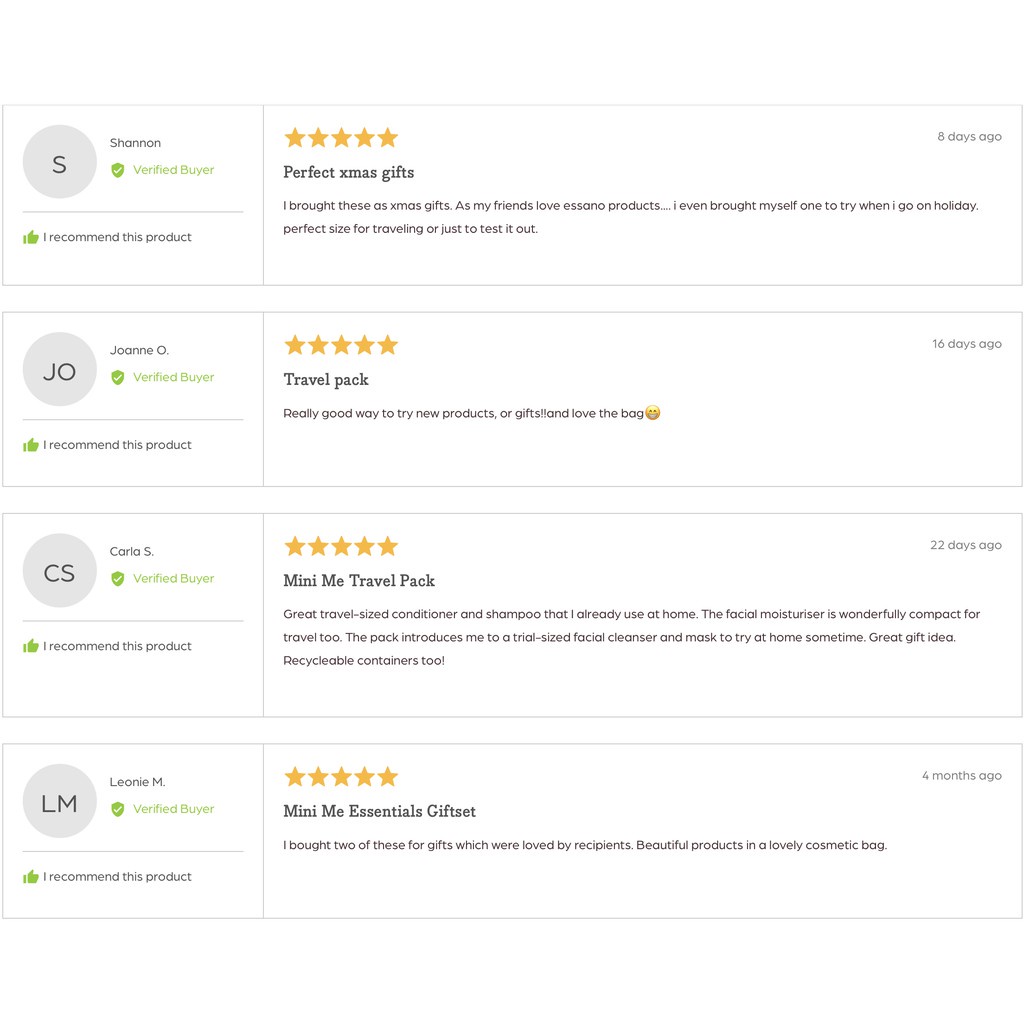Click the thumbs-up icon in Joanne's review
This screenshot has height=1024, width=1024.
pyautogui.click(x=31, y=445)
